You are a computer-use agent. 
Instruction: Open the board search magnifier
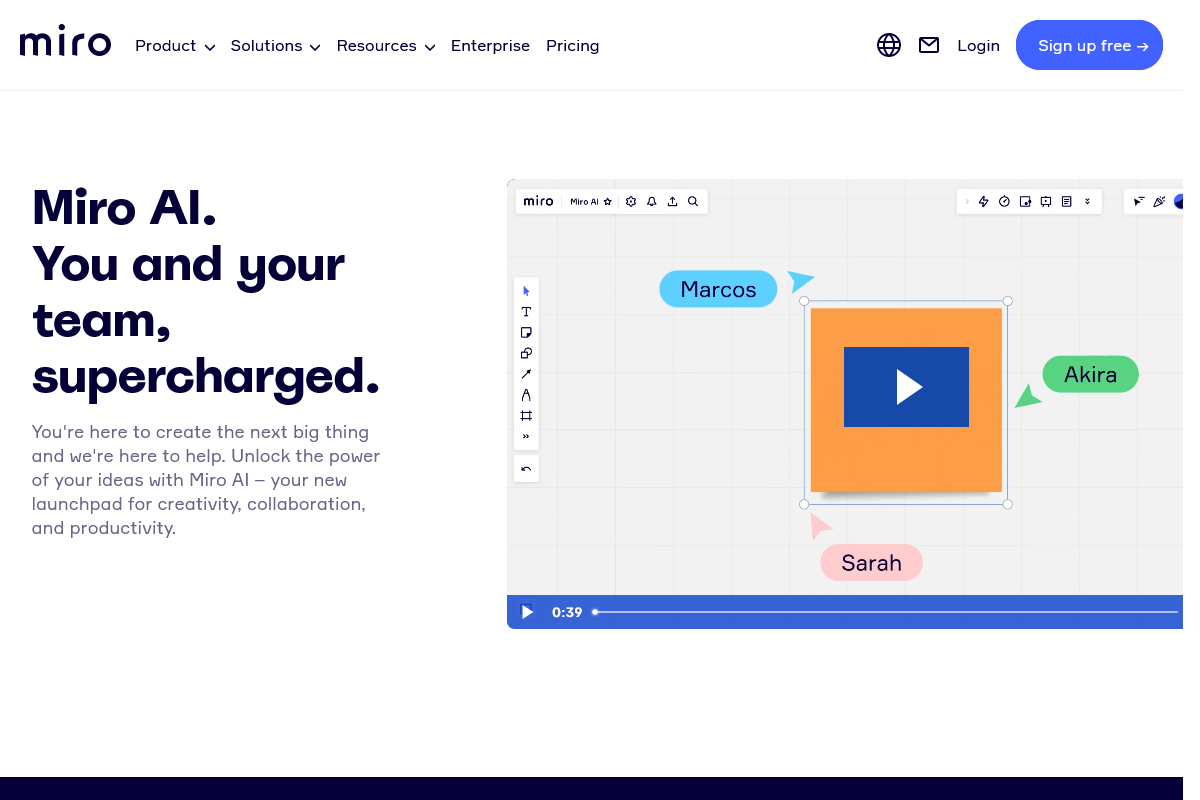[693, 201]
